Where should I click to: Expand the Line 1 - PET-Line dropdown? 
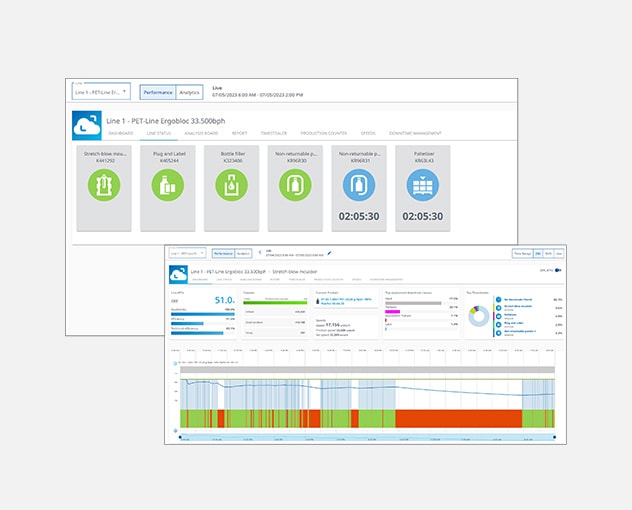[101, 91]
